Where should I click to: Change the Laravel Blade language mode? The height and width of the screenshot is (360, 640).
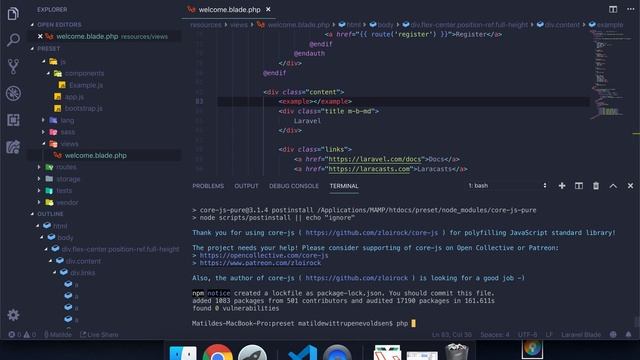click(581, 335)
